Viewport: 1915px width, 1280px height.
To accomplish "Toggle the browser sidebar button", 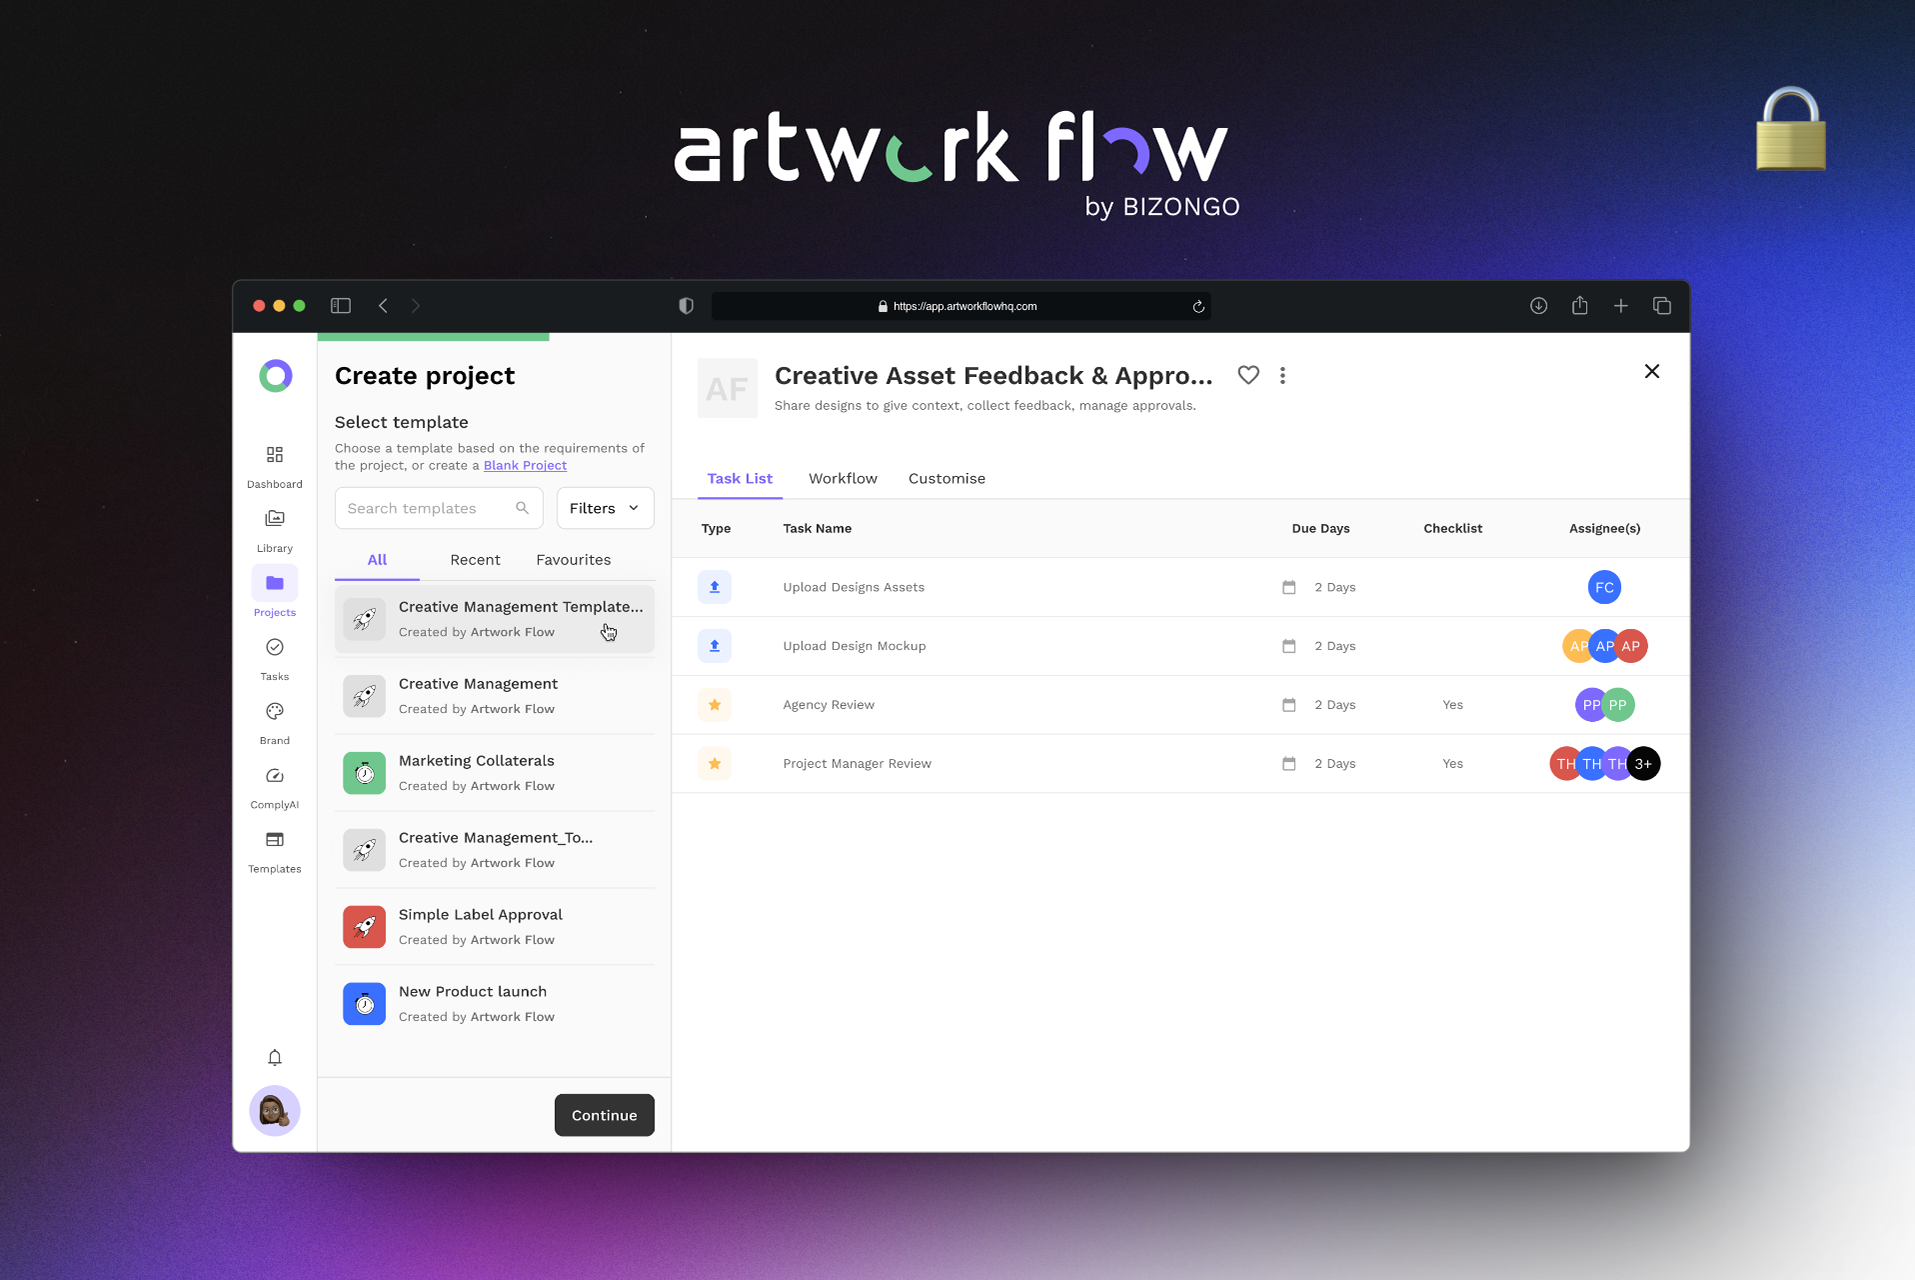I will [x=341, y=306].
